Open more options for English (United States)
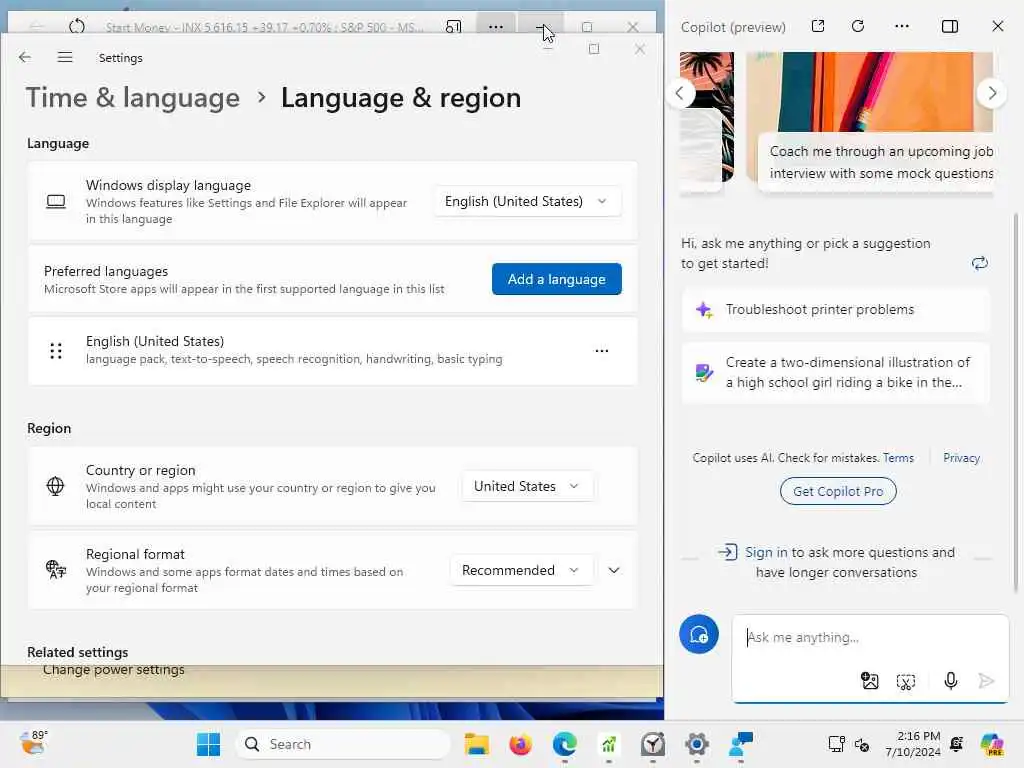Image resolution: width=1024 pixels, height=768 pixels. coord(601,351)
